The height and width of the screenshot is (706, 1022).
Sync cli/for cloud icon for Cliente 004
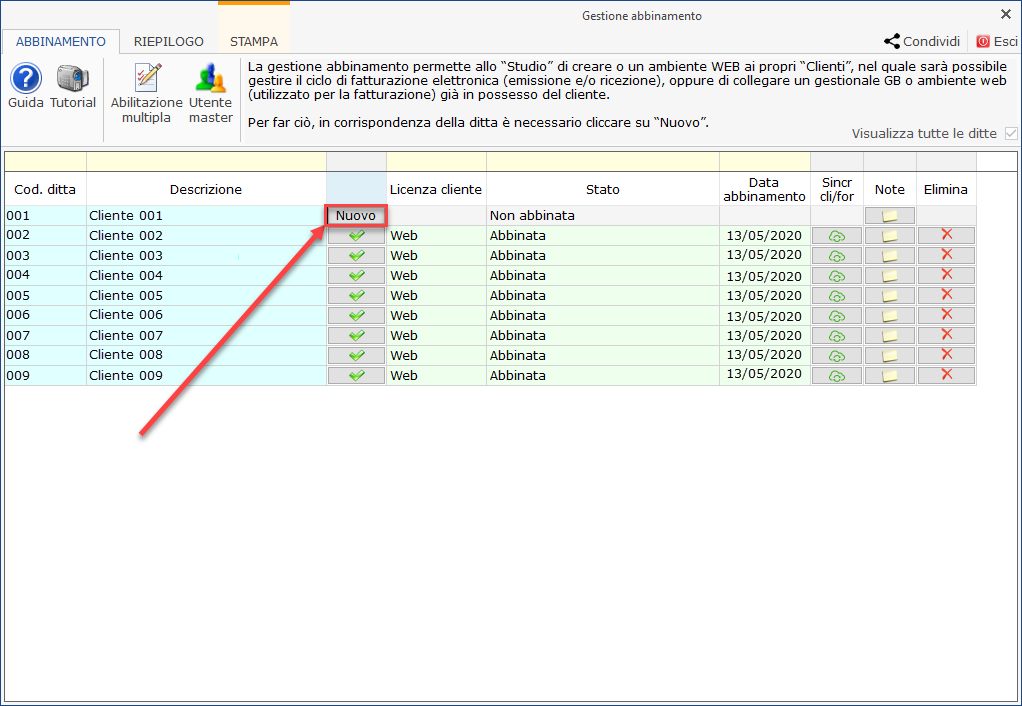tap(837, 276)
